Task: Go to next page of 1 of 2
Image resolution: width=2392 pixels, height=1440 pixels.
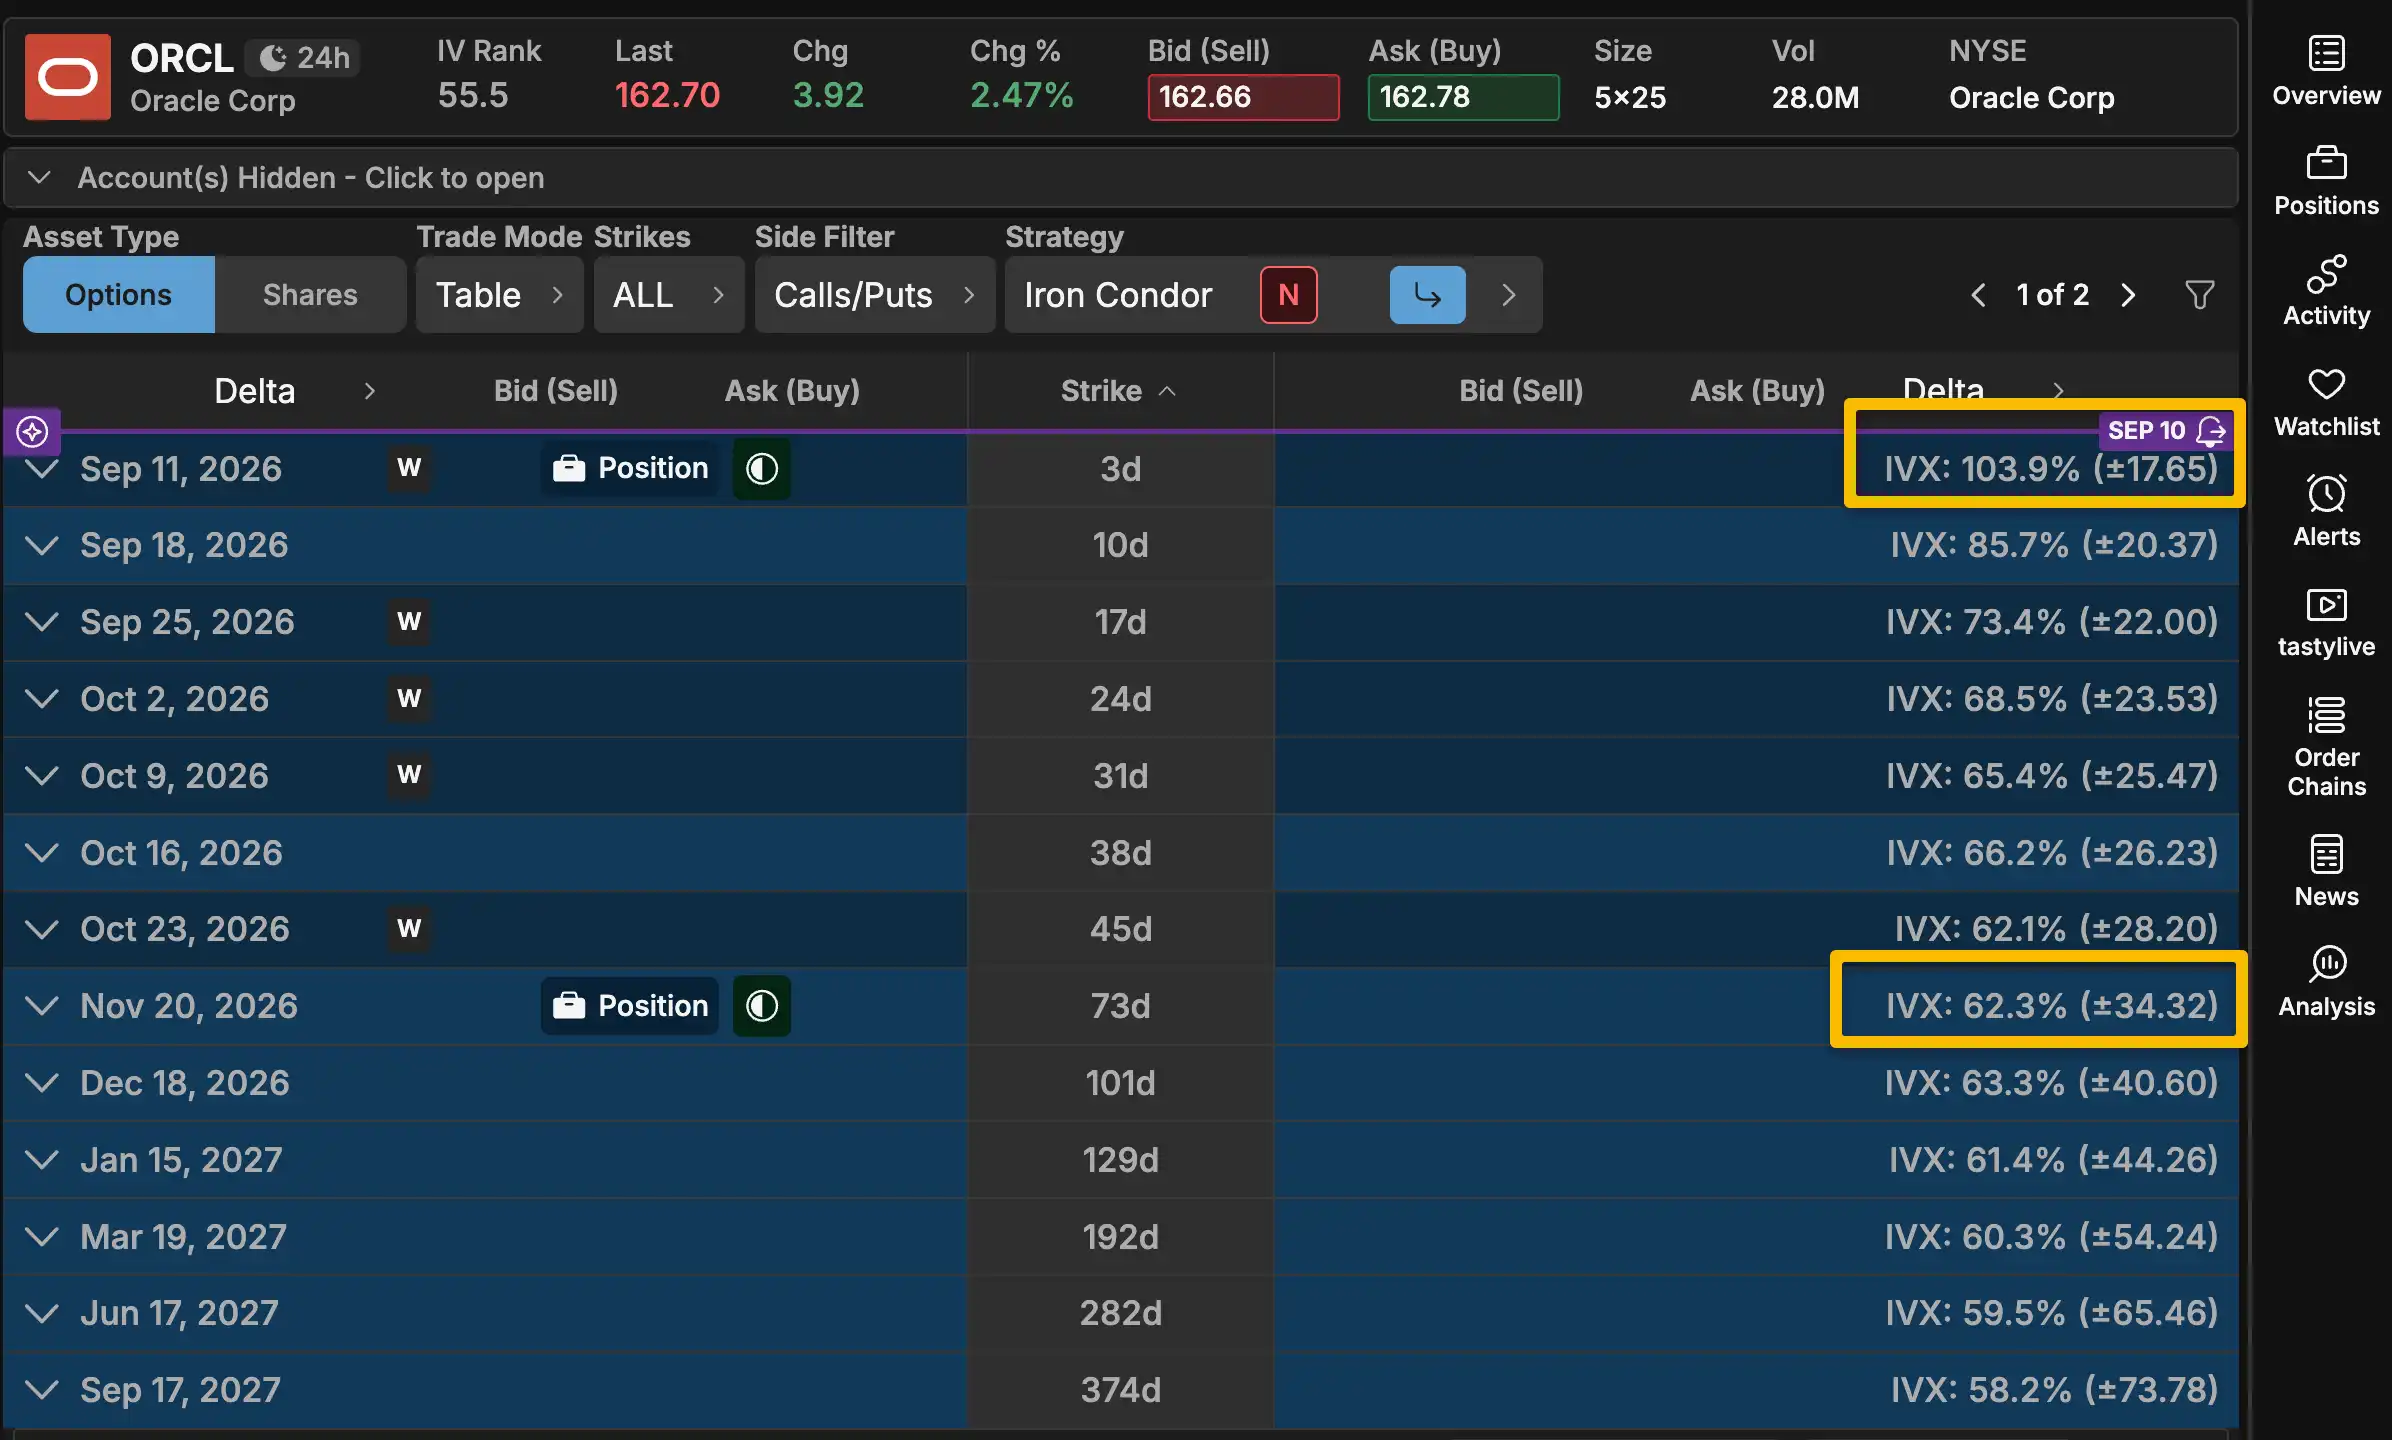Action: 2128,295
